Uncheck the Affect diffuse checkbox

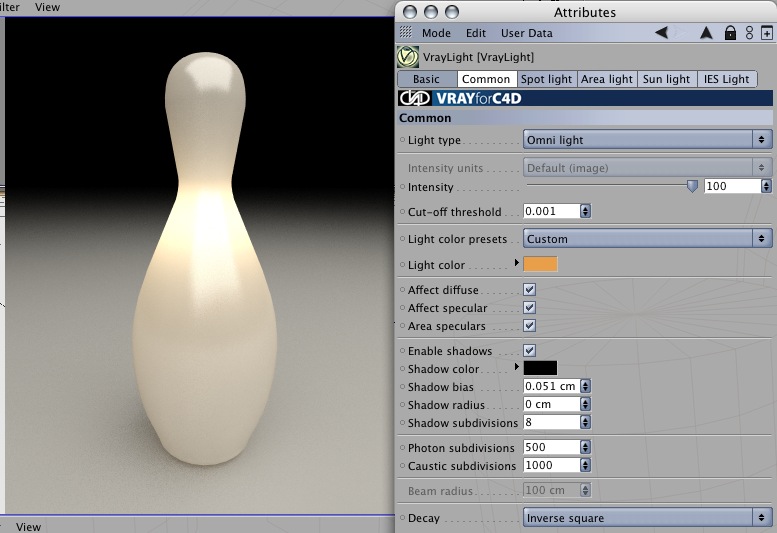(529, 290)
